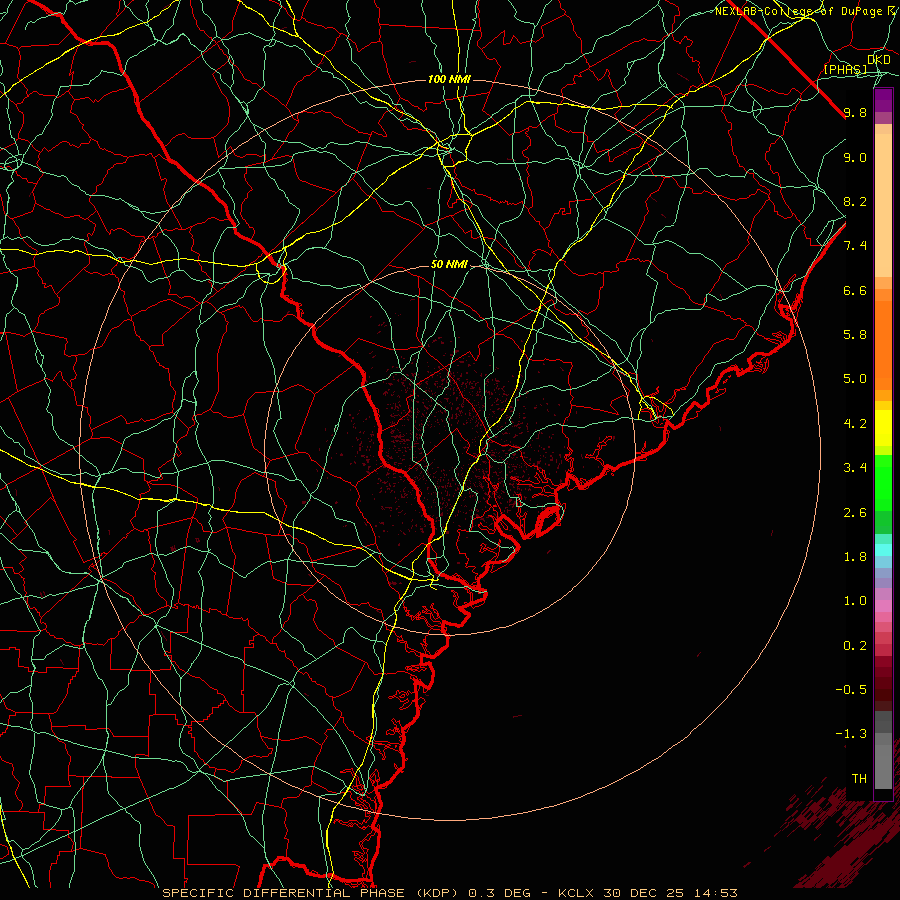Click the -1.3 scale value

pyautogui.click(x=851, y=734)
